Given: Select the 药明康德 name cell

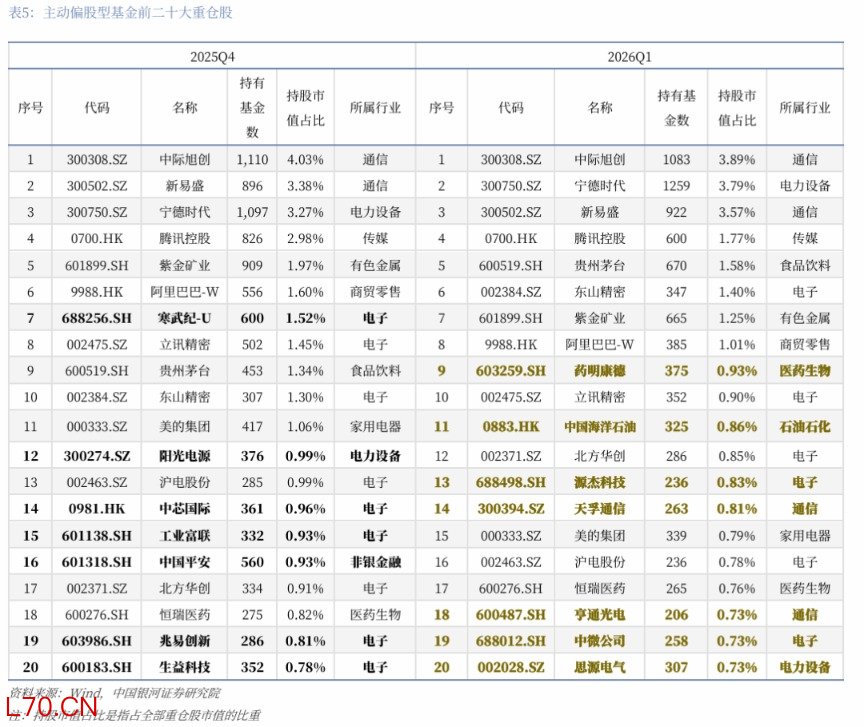Looking at the screenshot, I should coord(600,371).
